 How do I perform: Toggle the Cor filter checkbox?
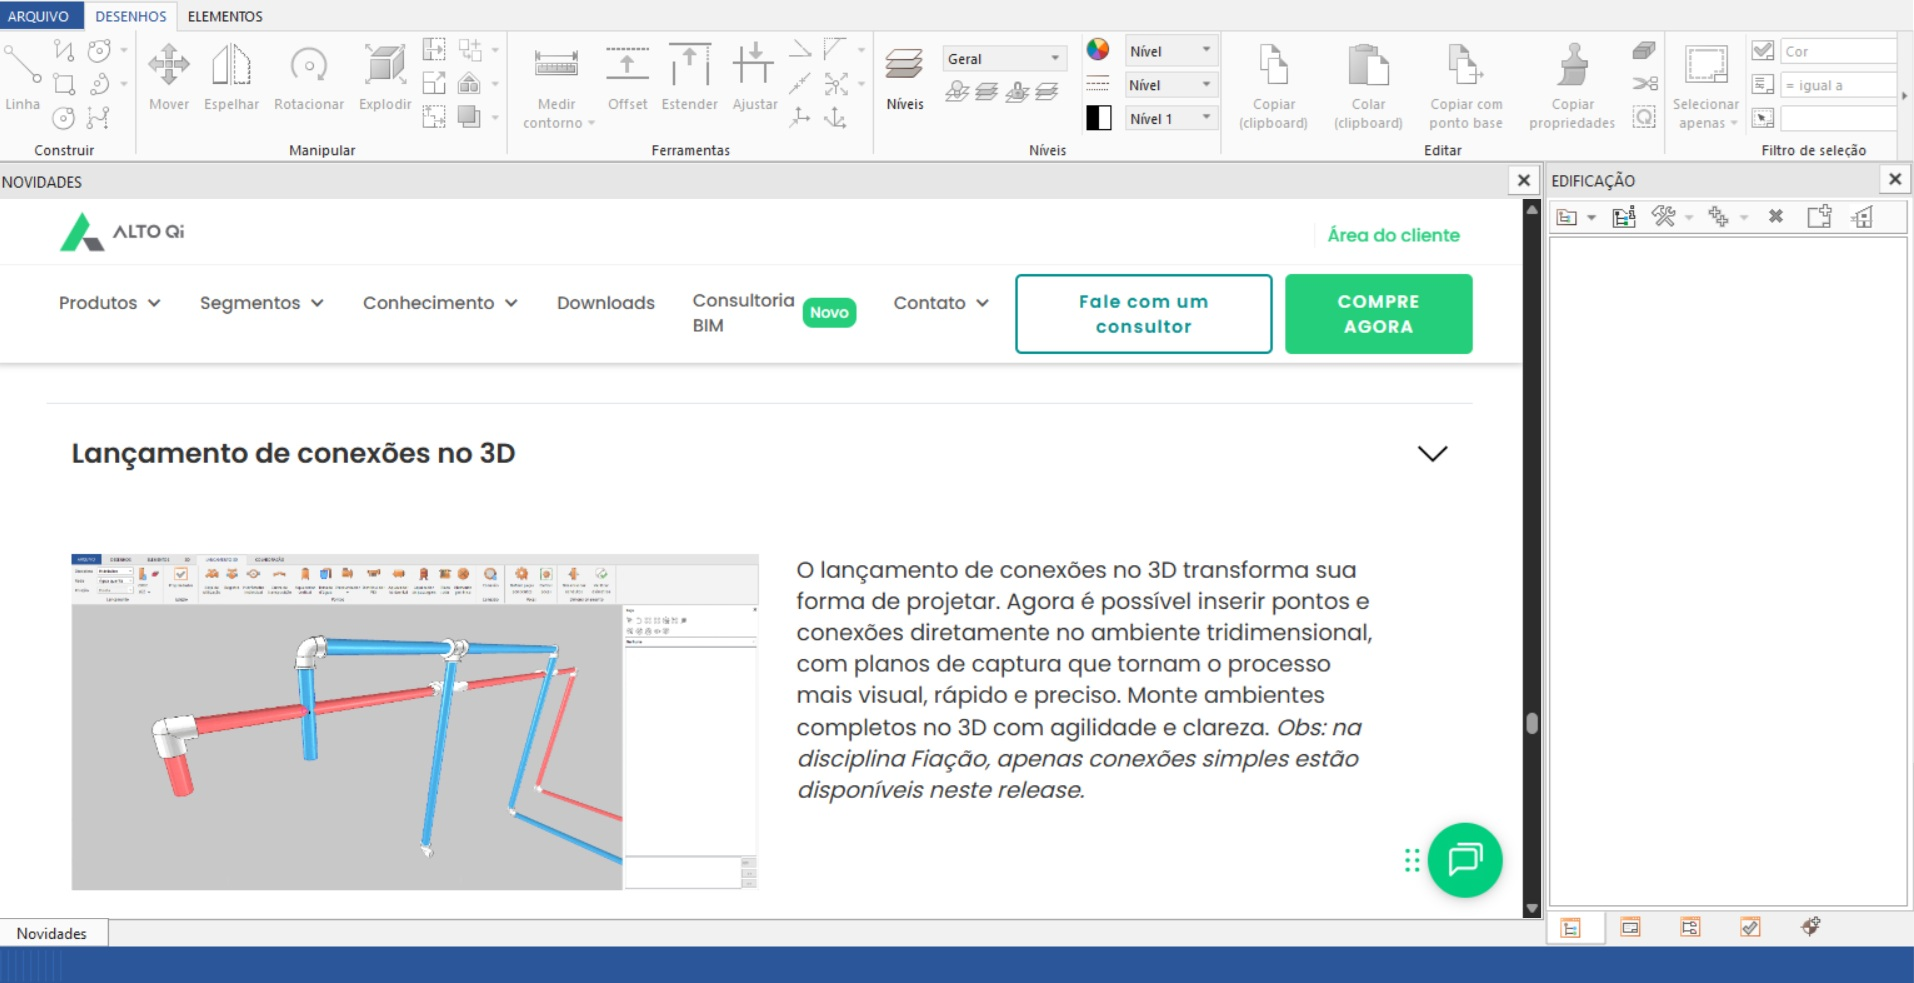(x=1763, y=51)
